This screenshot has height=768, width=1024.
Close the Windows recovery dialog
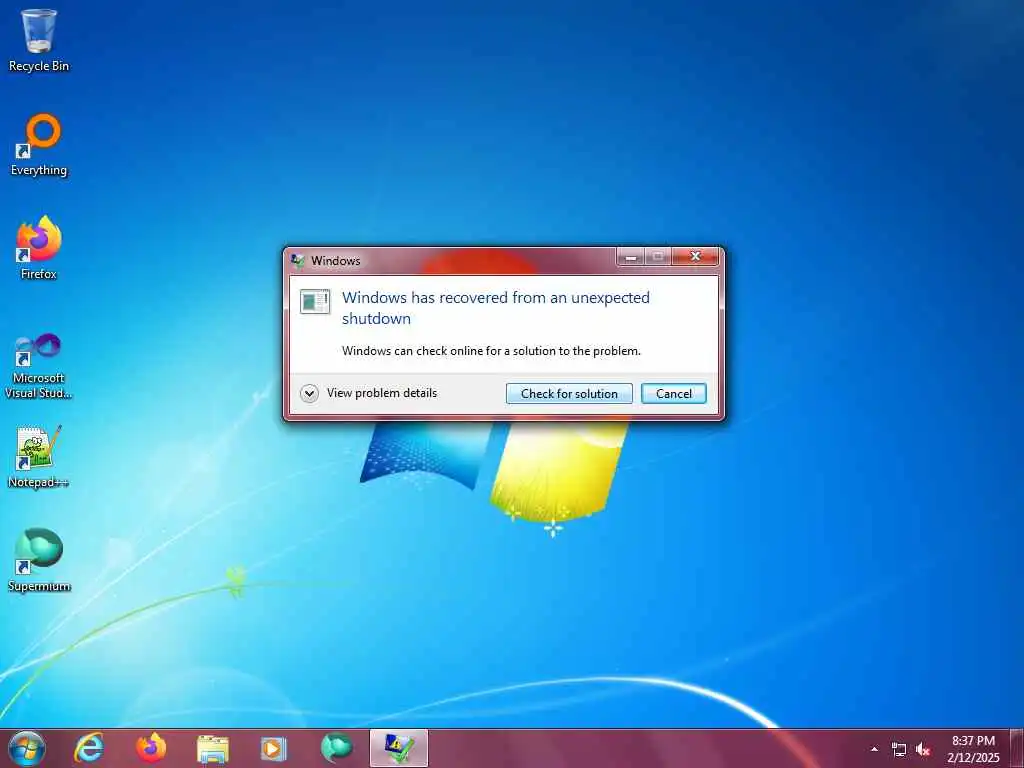[696, 257]
